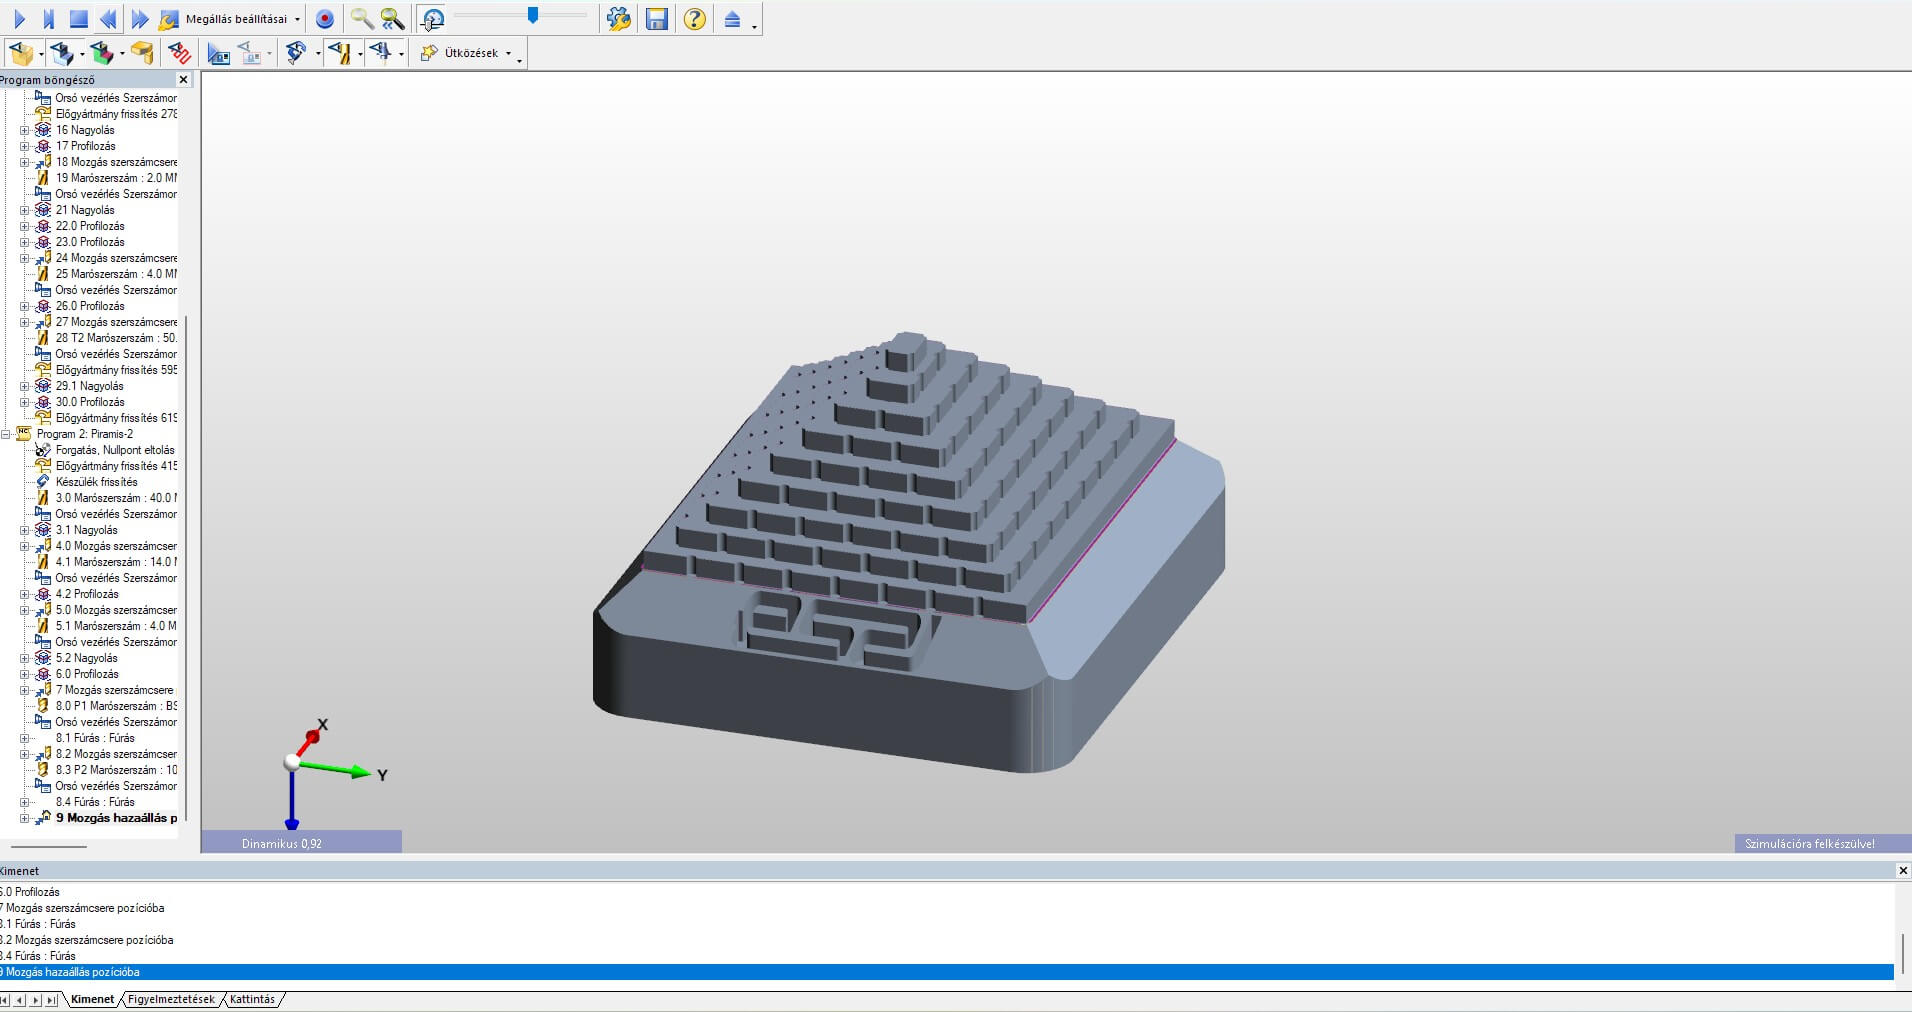Start the simulation with the Play button
The image size is (1912, 1012).
(19, 19)
